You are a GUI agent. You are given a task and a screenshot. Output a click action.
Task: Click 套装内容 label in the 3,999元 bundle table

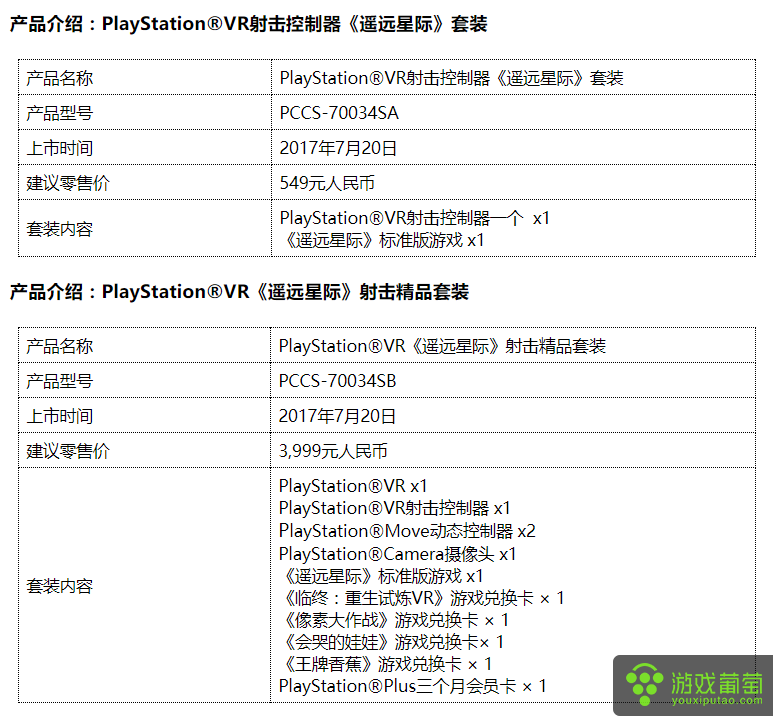pyautogui.click(x=60, y=586)
